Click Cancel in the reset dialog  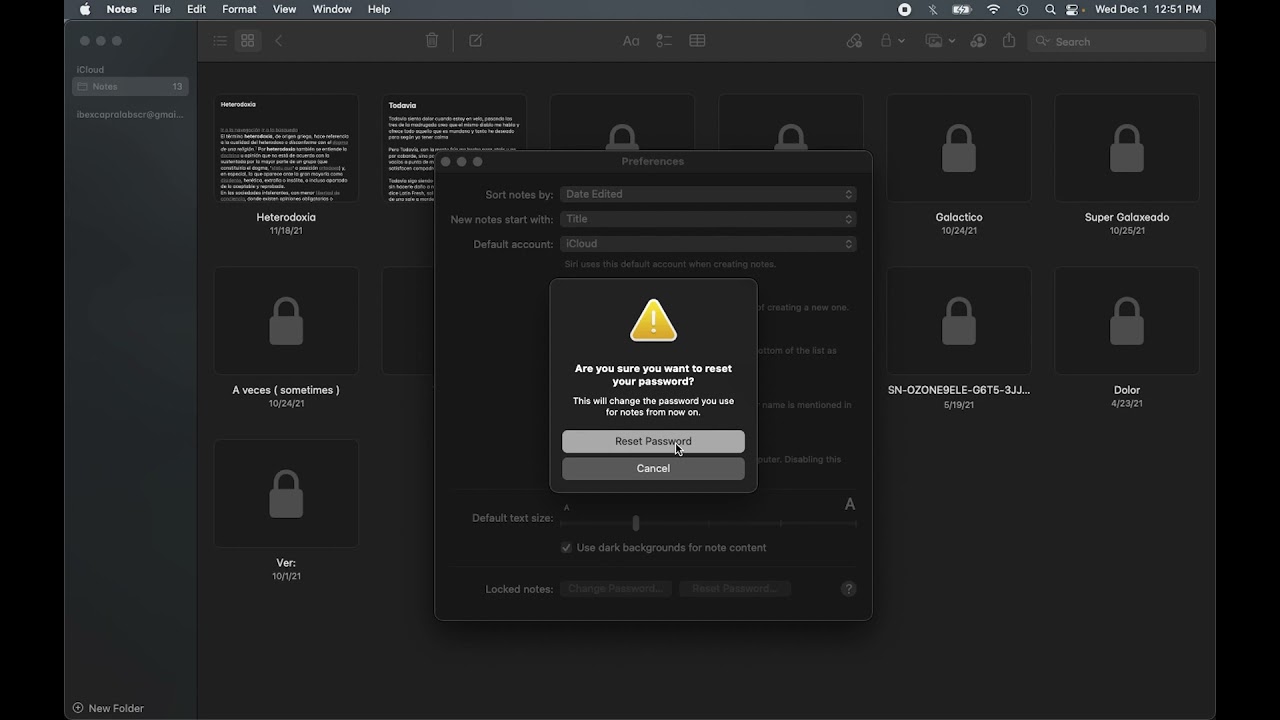[x=653, y=468]
